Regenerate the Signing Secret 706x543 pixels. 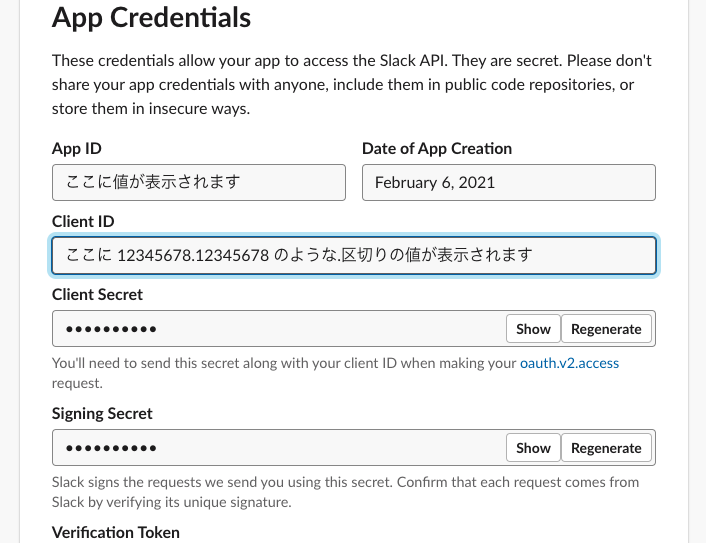606,447
